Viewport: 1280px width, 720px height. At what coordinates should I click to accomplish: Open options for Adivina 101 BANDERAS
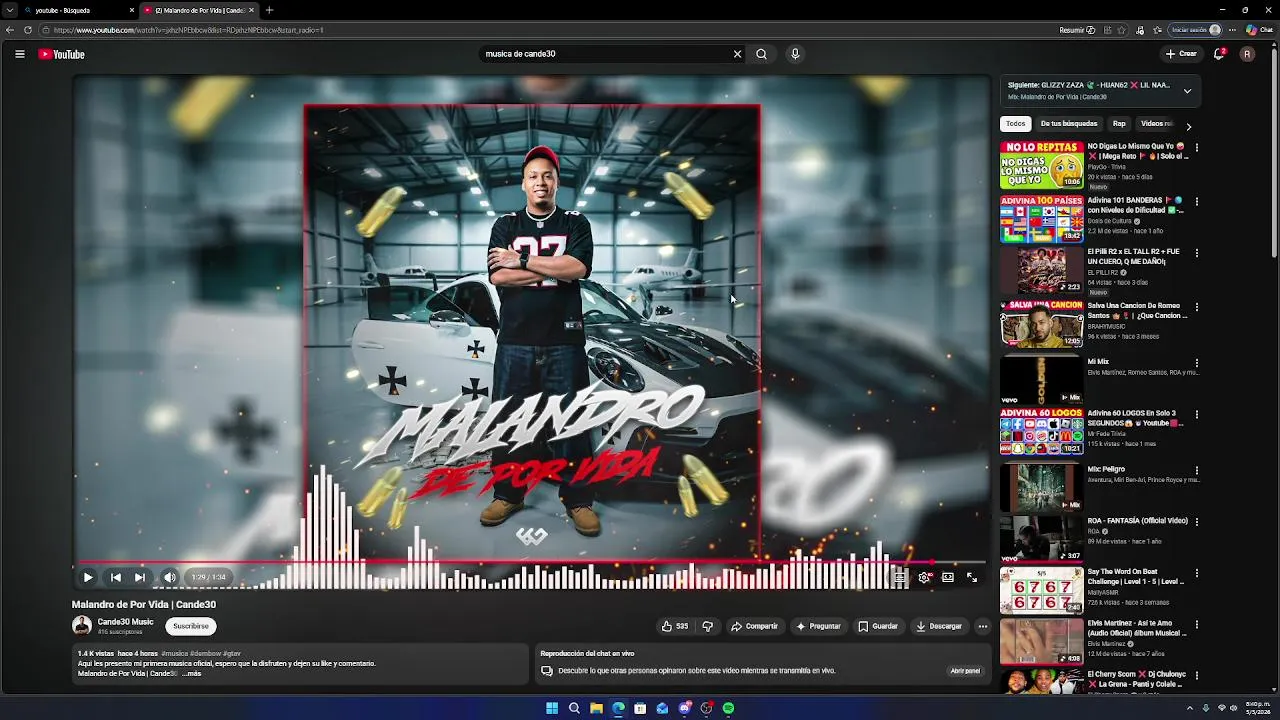(x=1196, y=202)
